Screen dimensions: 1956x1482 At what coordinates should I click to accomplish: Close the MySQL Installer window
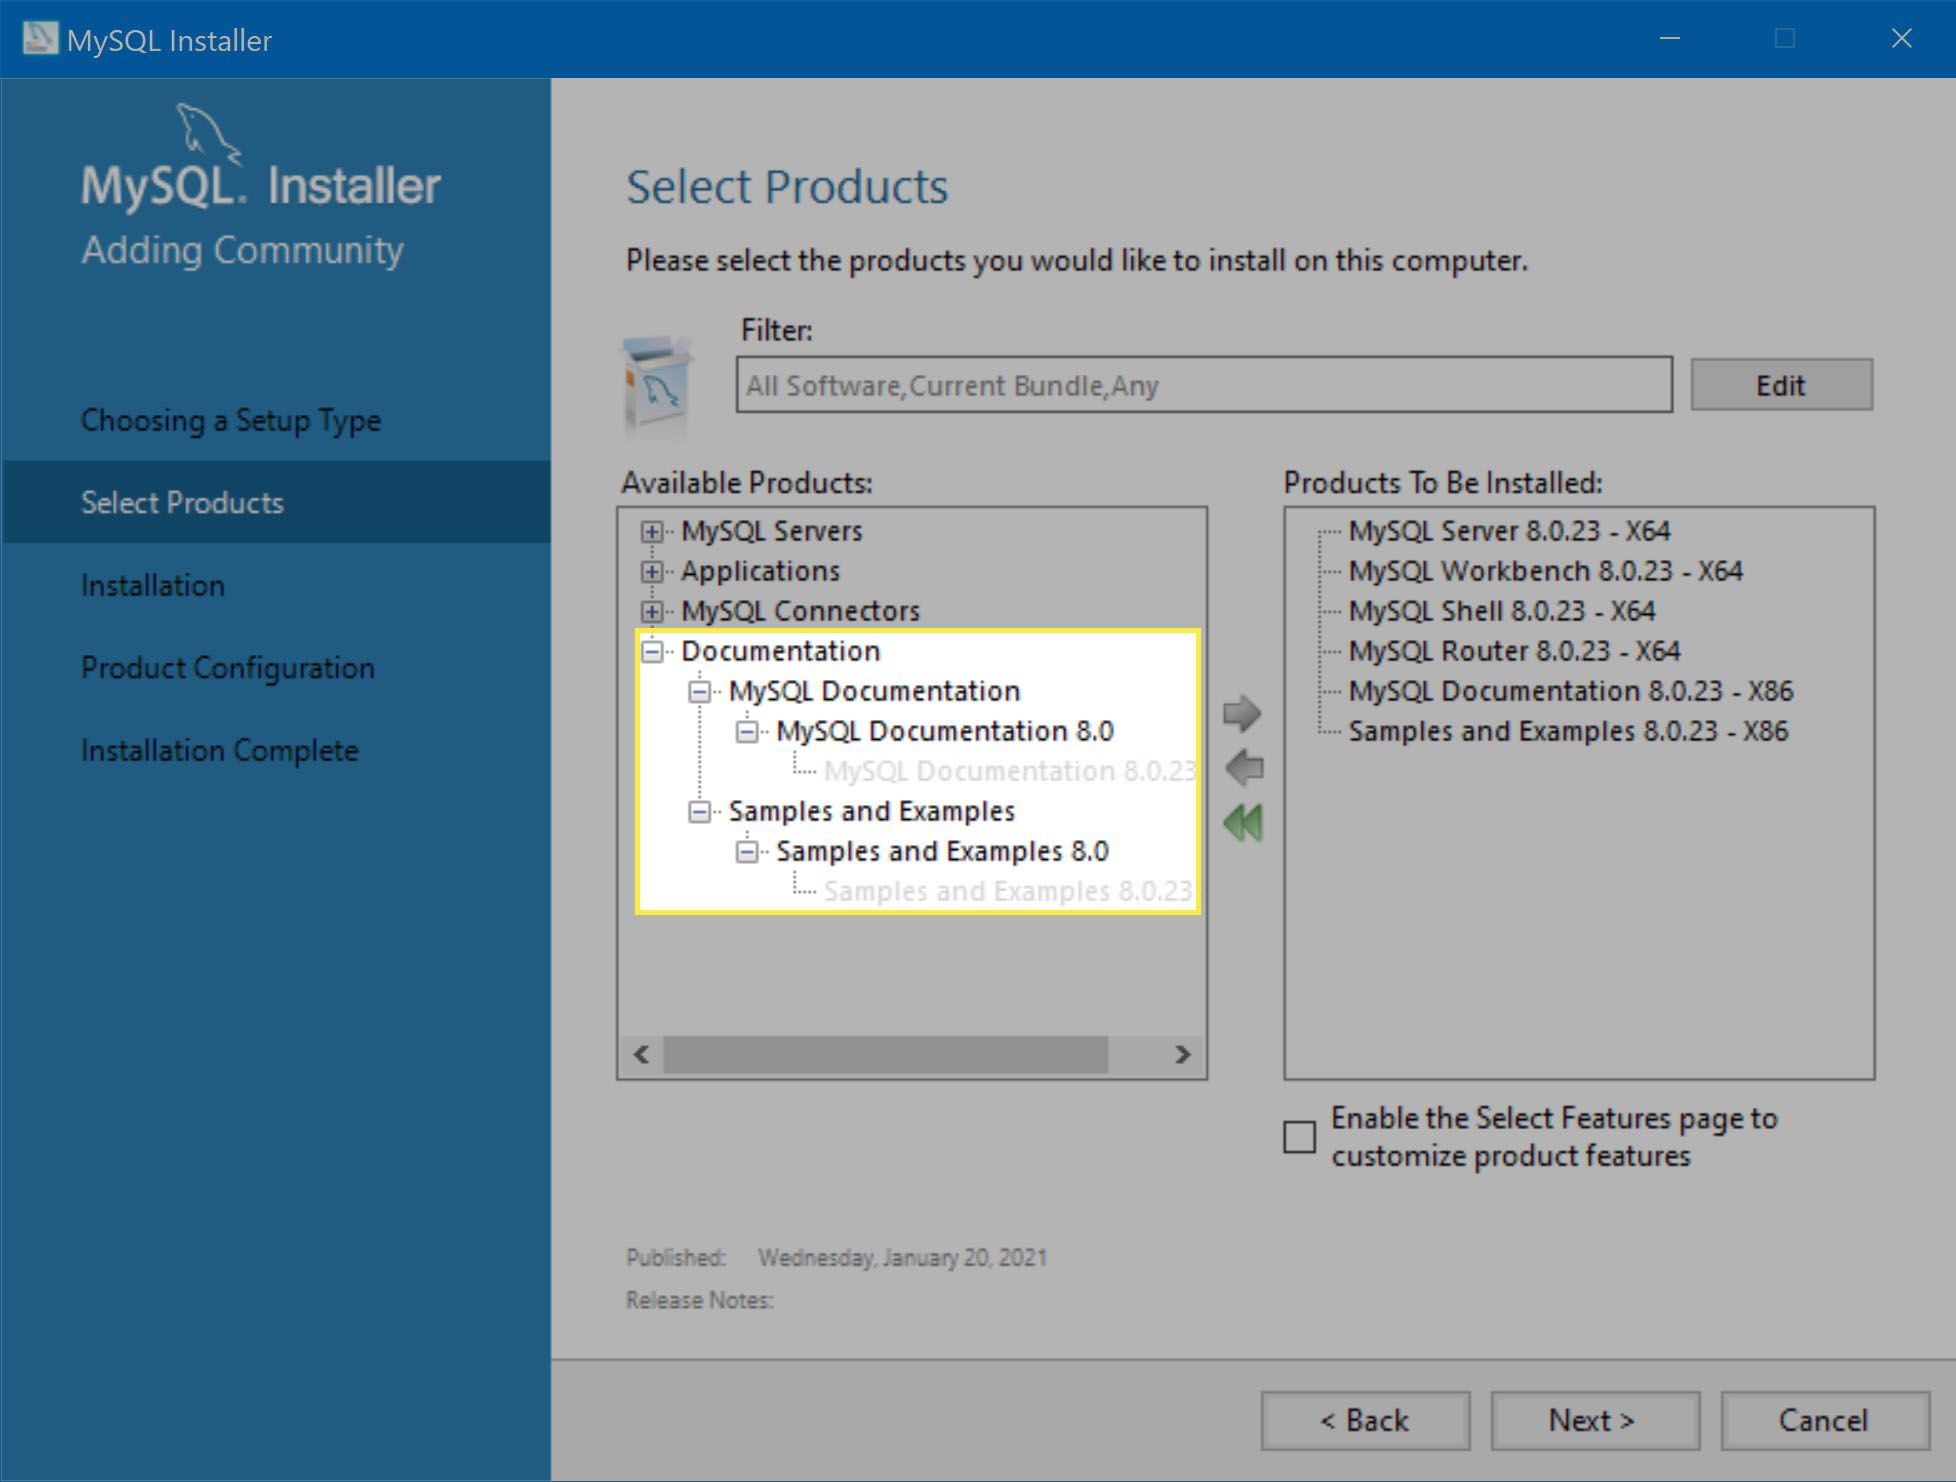pyautogui.click(x=1901, y=38)
